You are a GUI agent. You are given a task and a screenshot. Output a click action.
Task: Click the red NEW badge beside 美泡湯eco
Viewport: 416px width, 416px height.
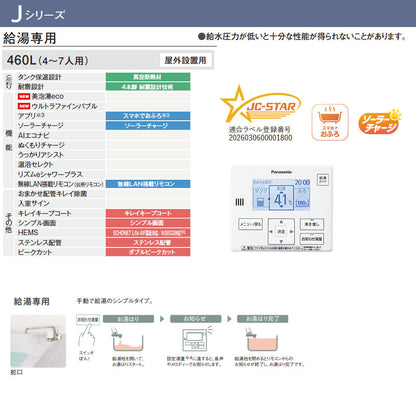pyautogui.click(x=24, y=96)
